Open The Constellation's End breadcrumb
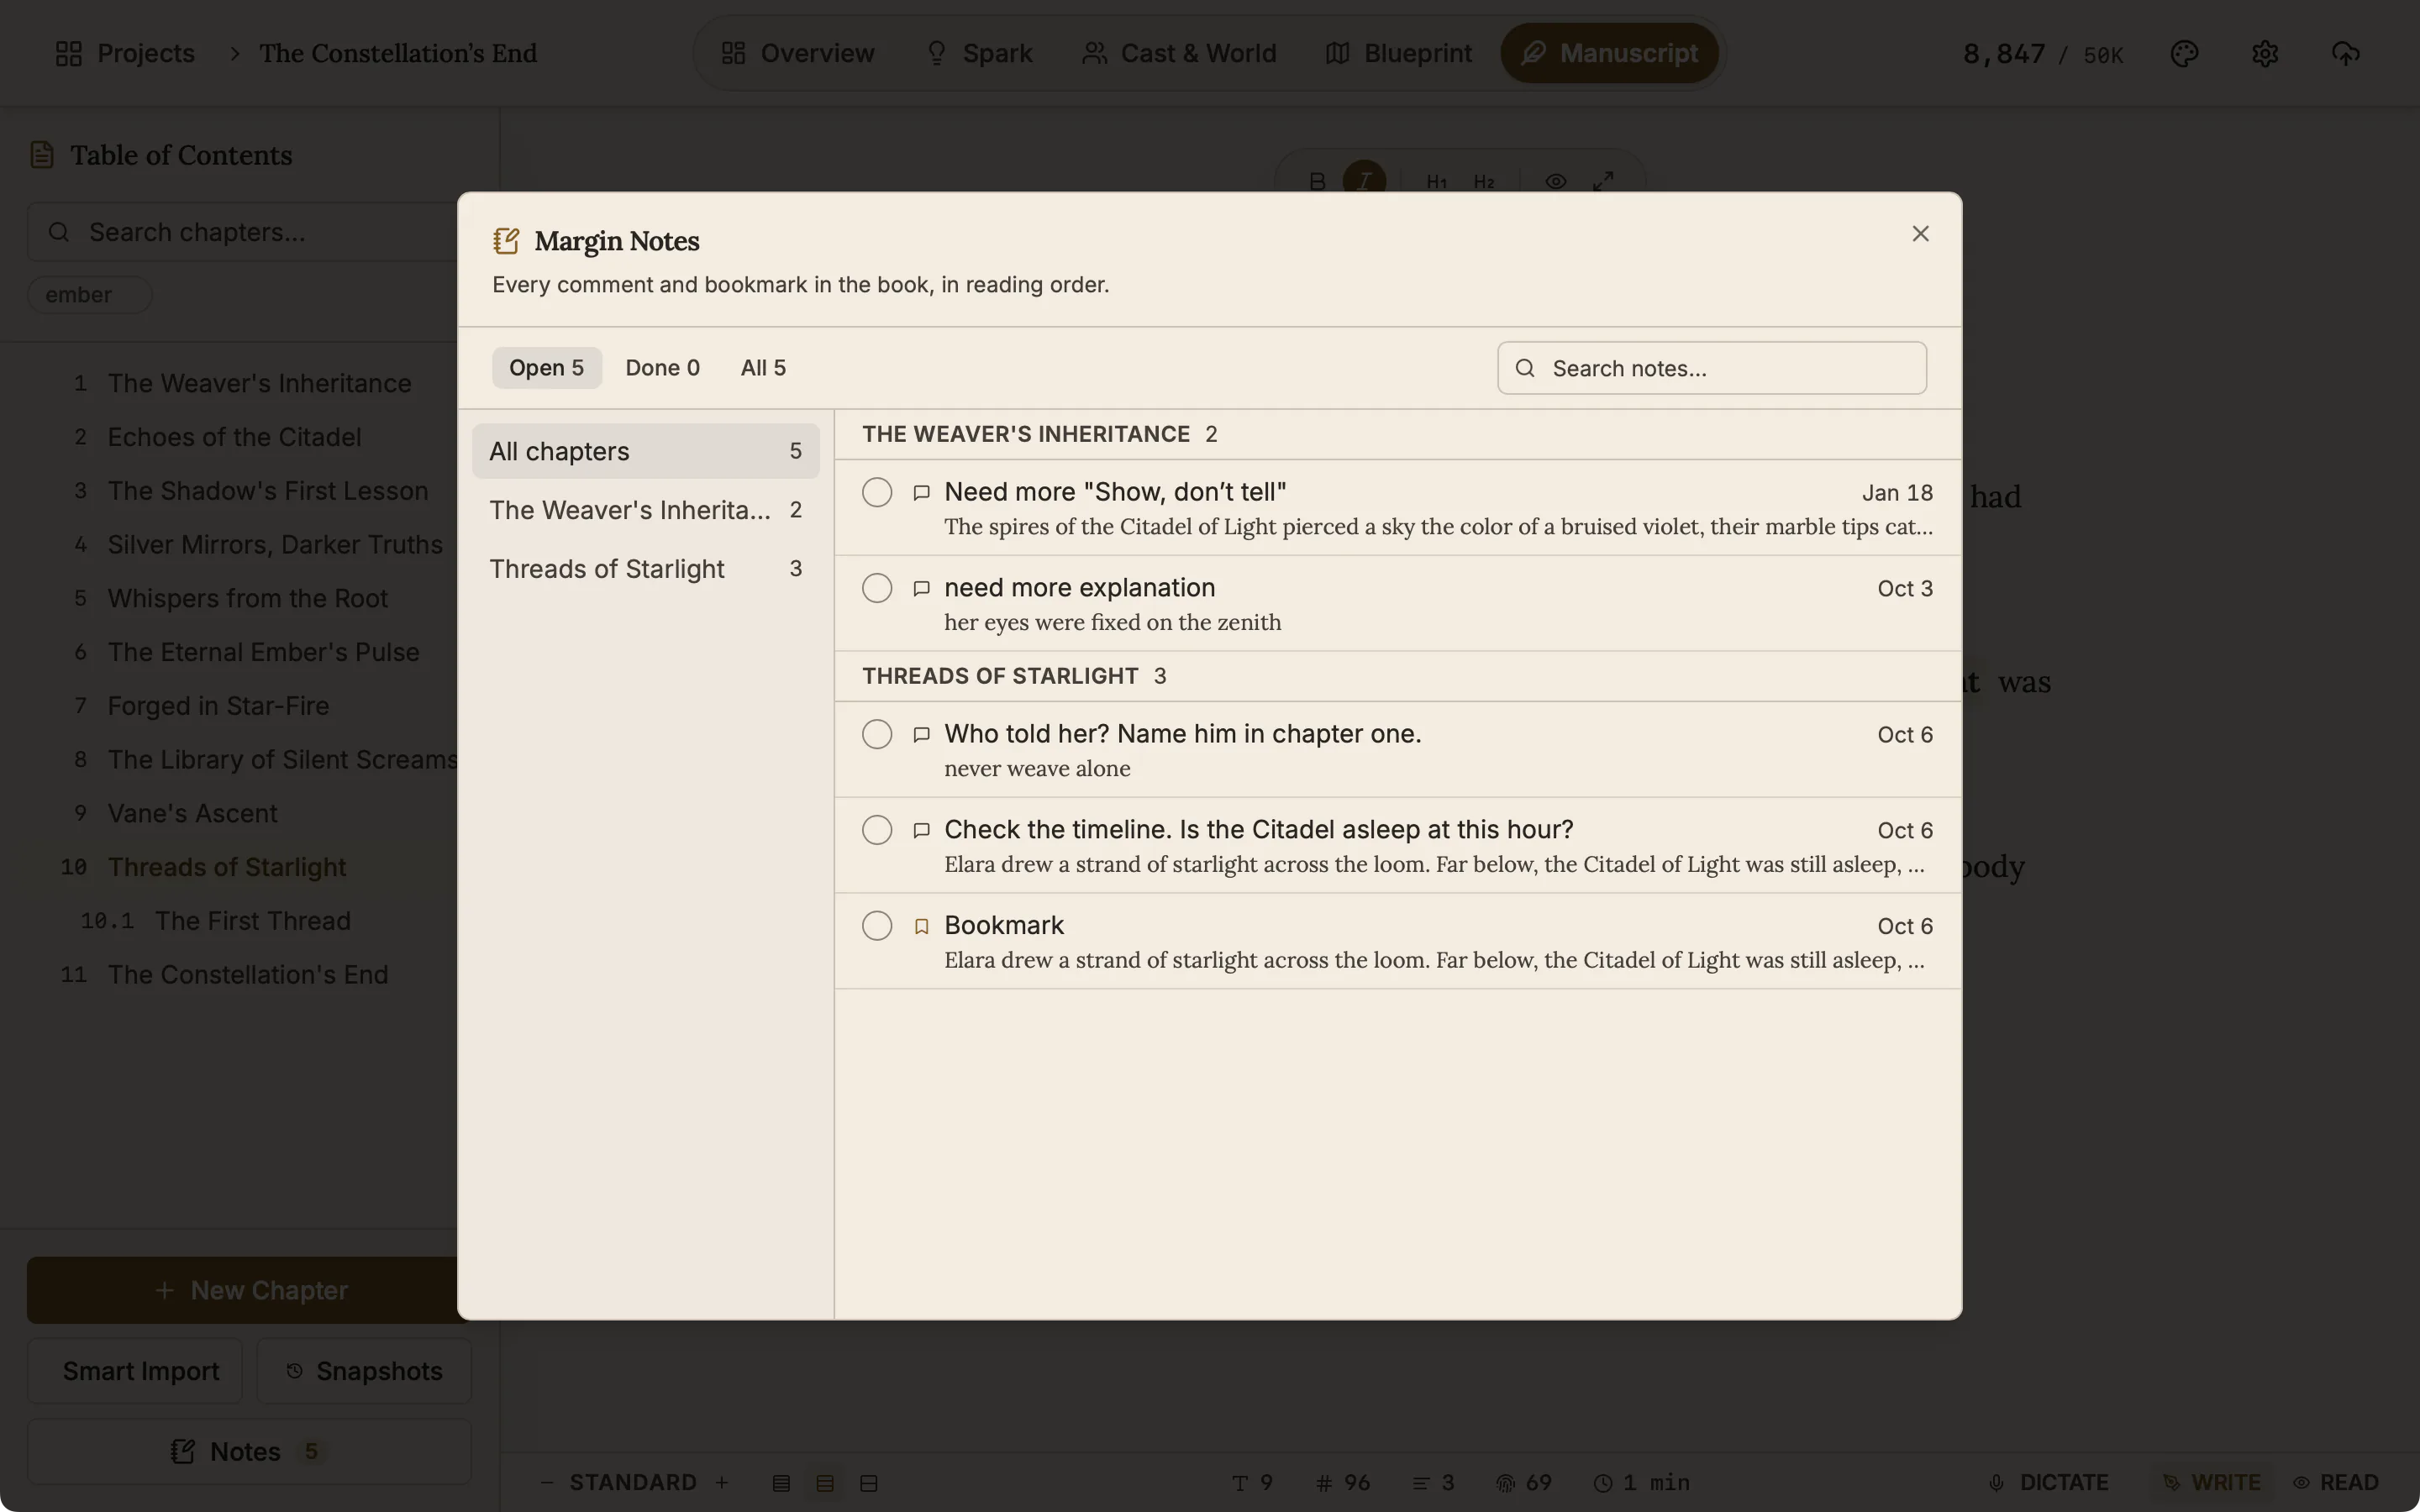2420x1512 pixels. click(x=398, y=53)
